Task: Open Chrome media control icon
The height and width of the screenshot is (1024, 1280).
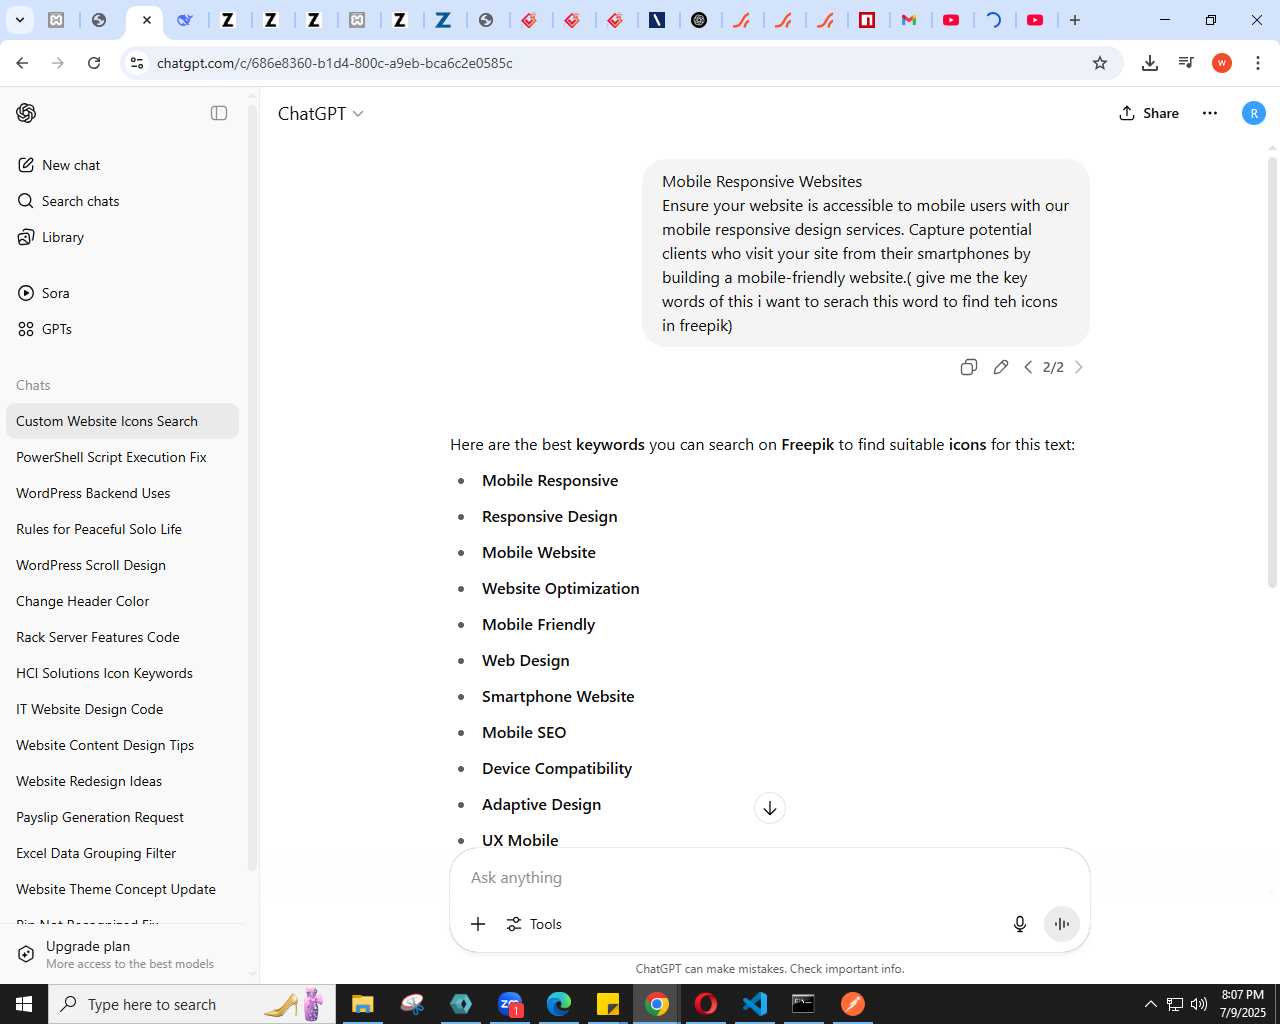Action: [1186, 63]
